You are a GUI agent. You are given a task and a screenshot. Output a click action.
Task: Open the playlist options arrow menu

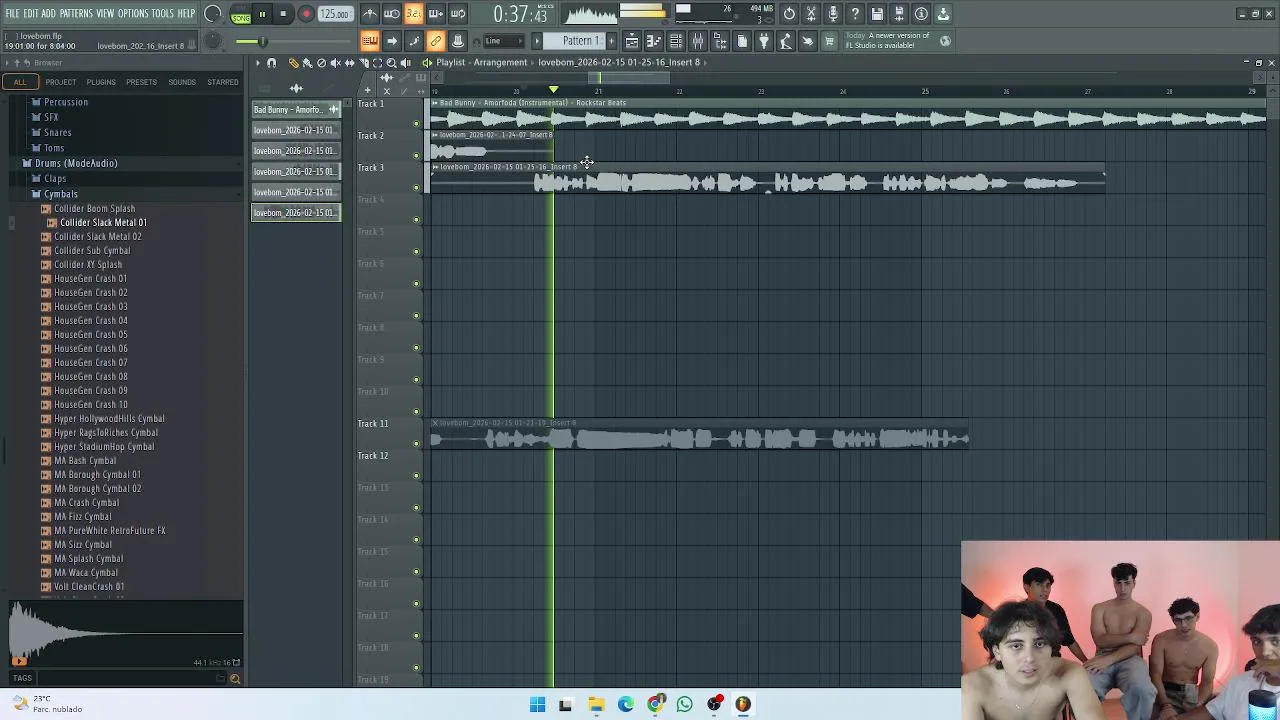pos(258,63)
